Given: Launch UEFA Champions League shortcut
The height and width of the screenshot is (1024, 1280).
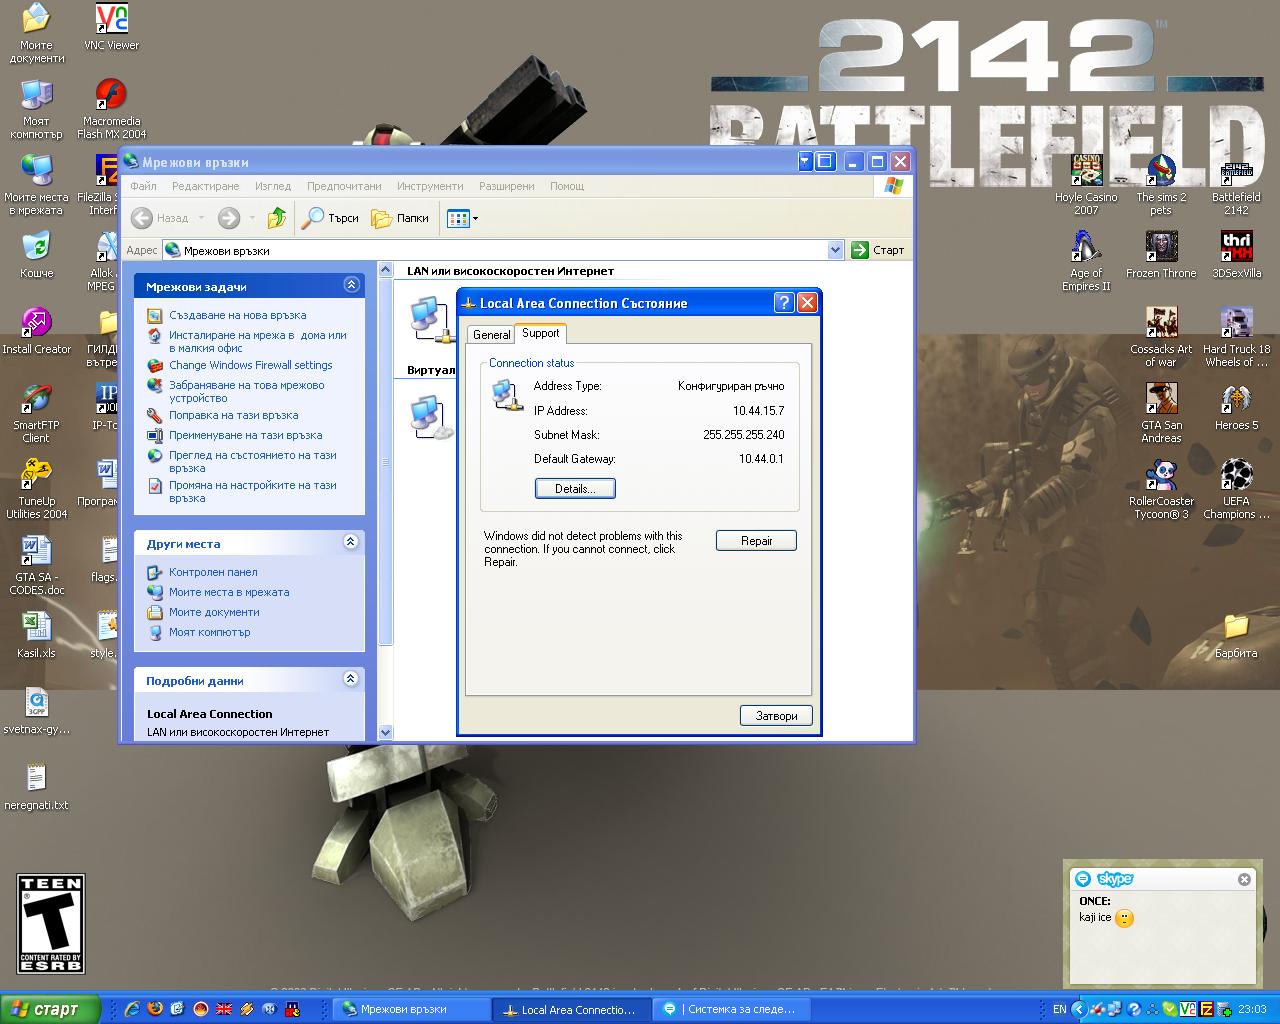Looking at the screenshot, I should (x=1236, y=489).
